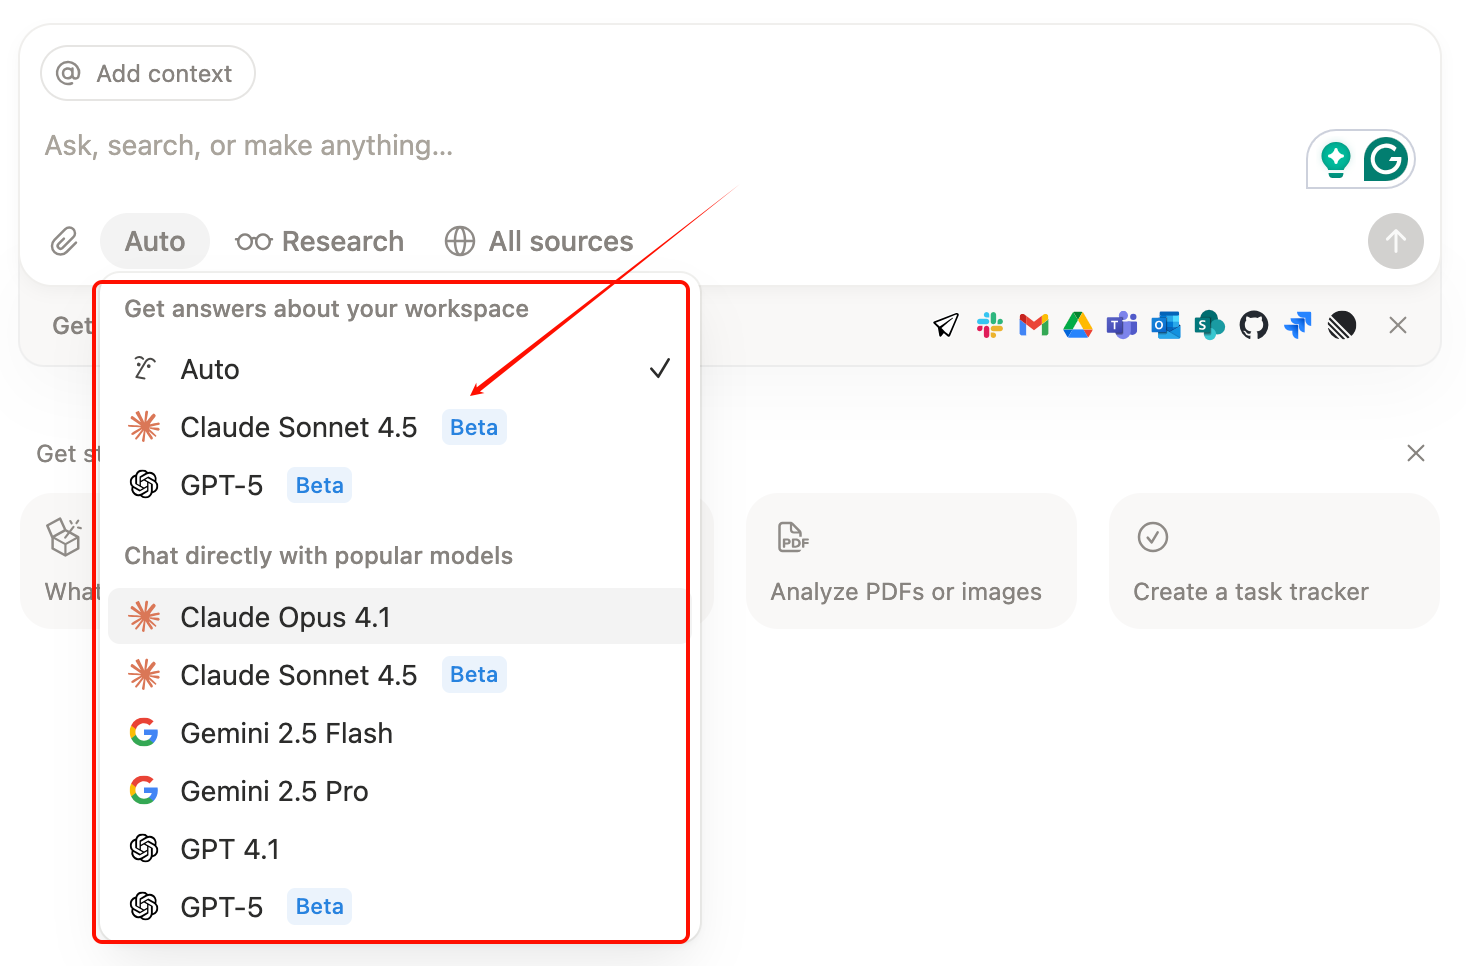
Task: Click the Linear connector icon
Action: [1341, 325]
